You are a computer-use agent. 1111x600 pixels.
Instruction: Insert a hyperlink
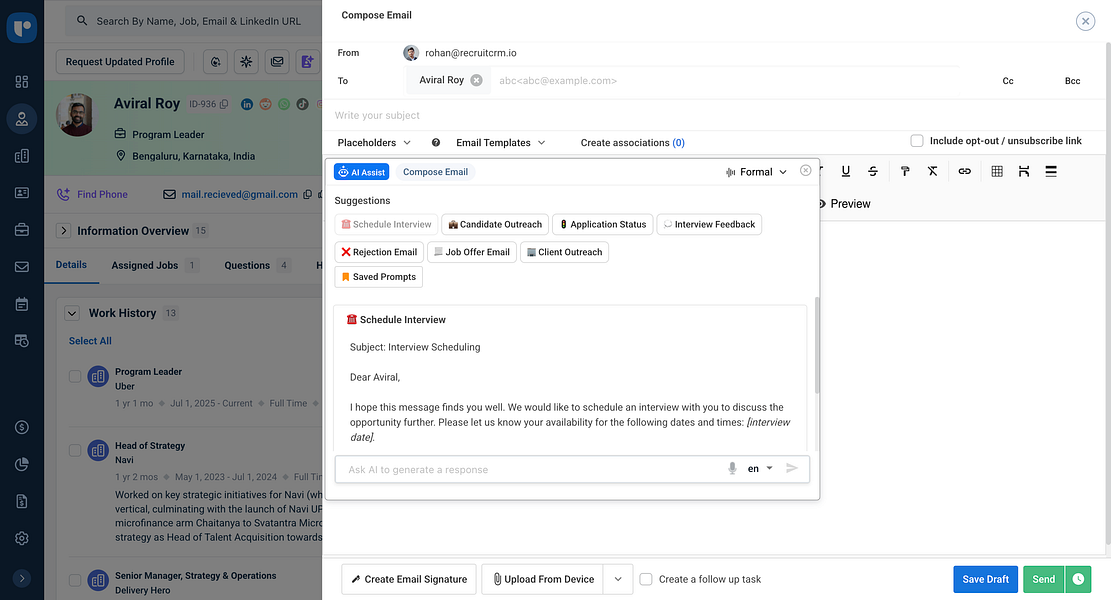(964, 171)
